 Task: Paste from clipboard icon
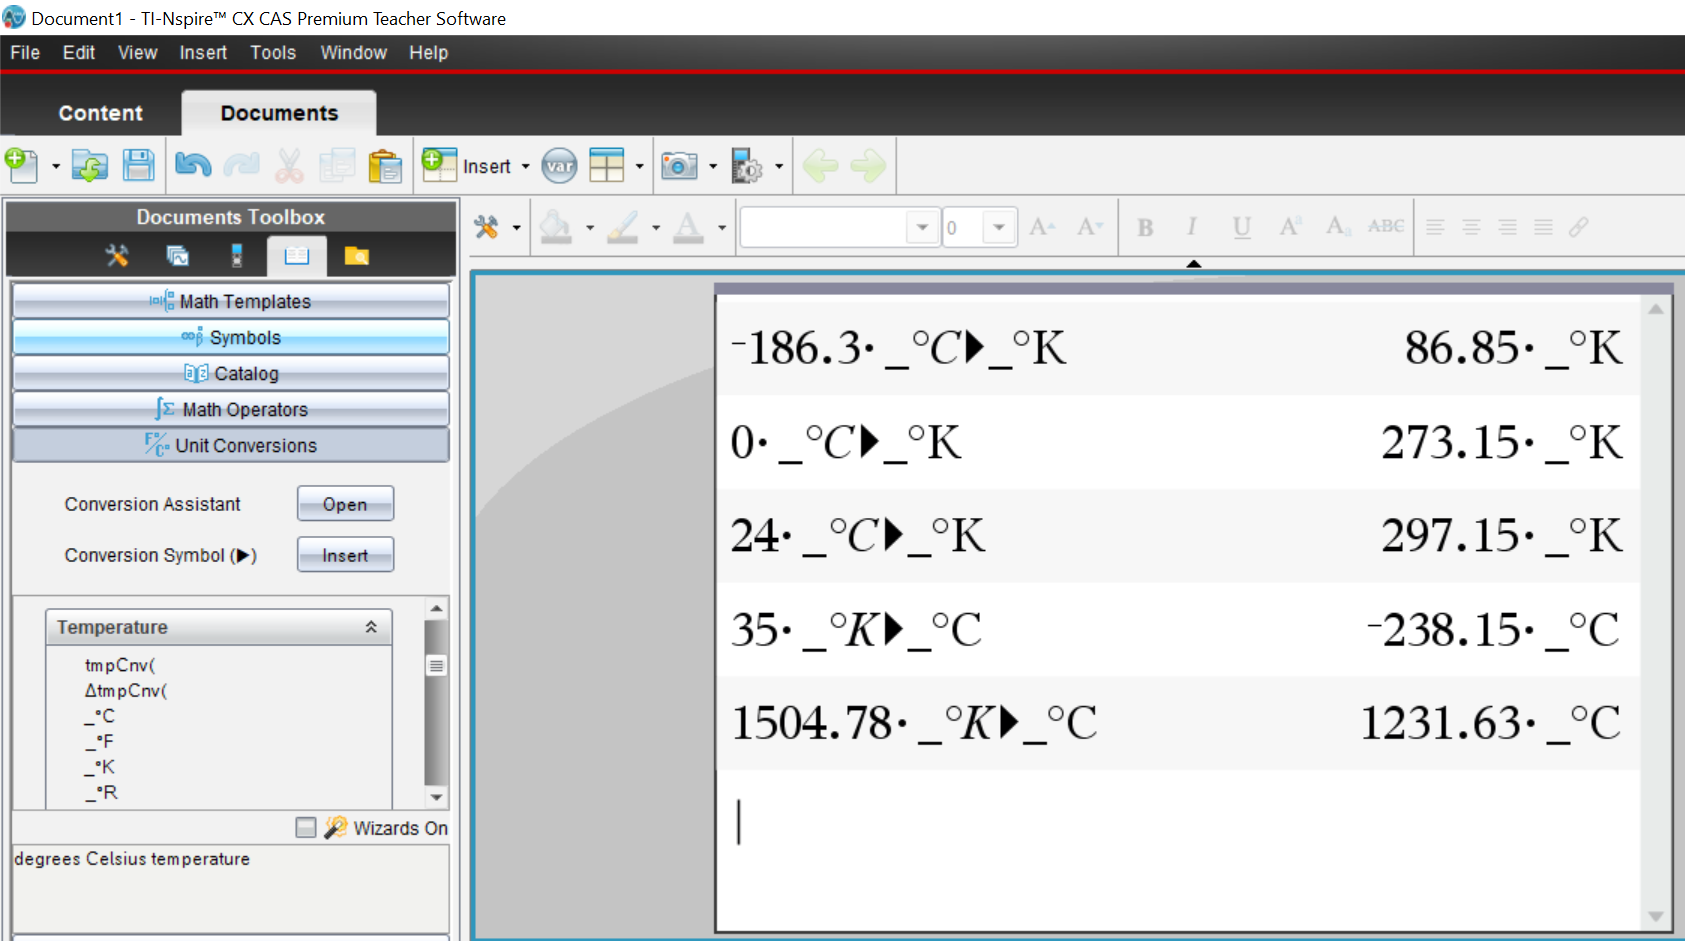point(385,165)
